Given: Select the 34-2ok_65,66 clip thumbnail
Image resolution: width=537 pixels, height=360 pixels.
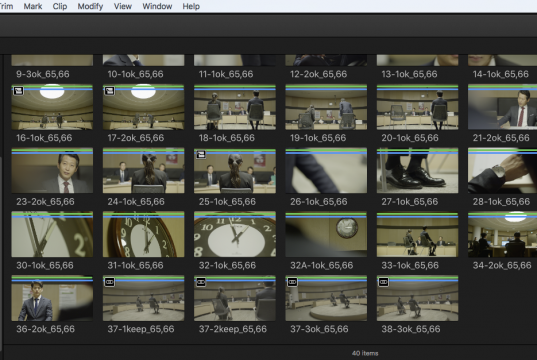Looking at the screenshot, I should (502, 235).
